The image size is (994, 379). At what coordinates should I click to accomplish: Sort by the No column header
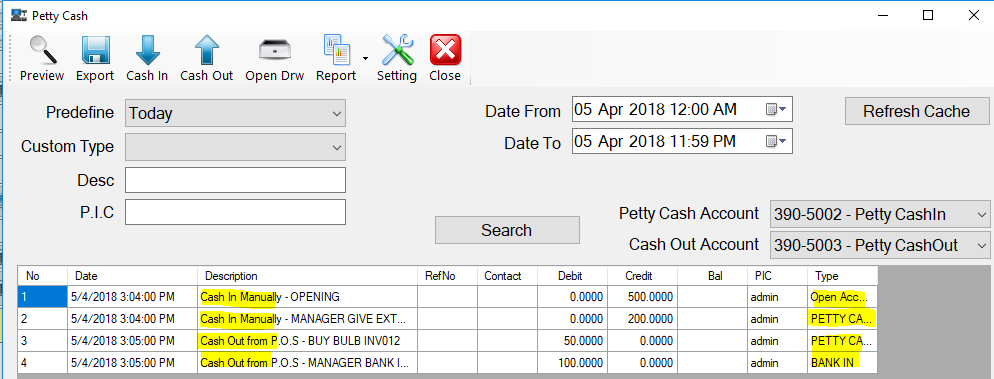click(x=42, y=276)
